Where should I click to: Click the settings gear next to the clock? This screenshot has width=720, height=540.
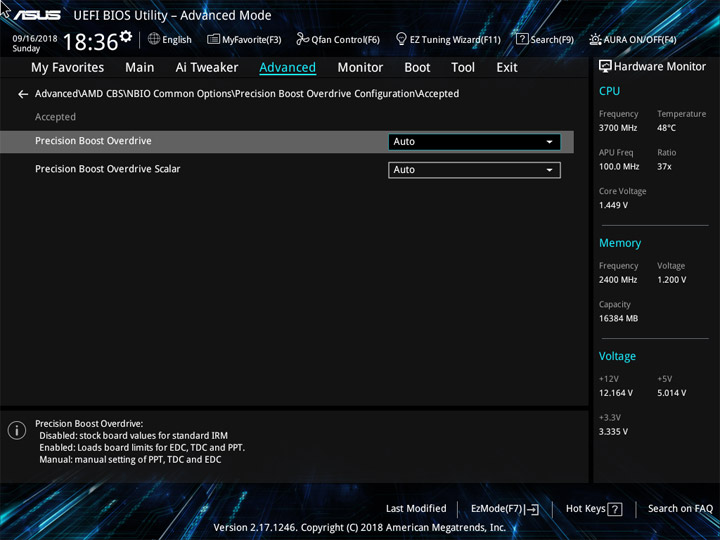tap(125, 36)
